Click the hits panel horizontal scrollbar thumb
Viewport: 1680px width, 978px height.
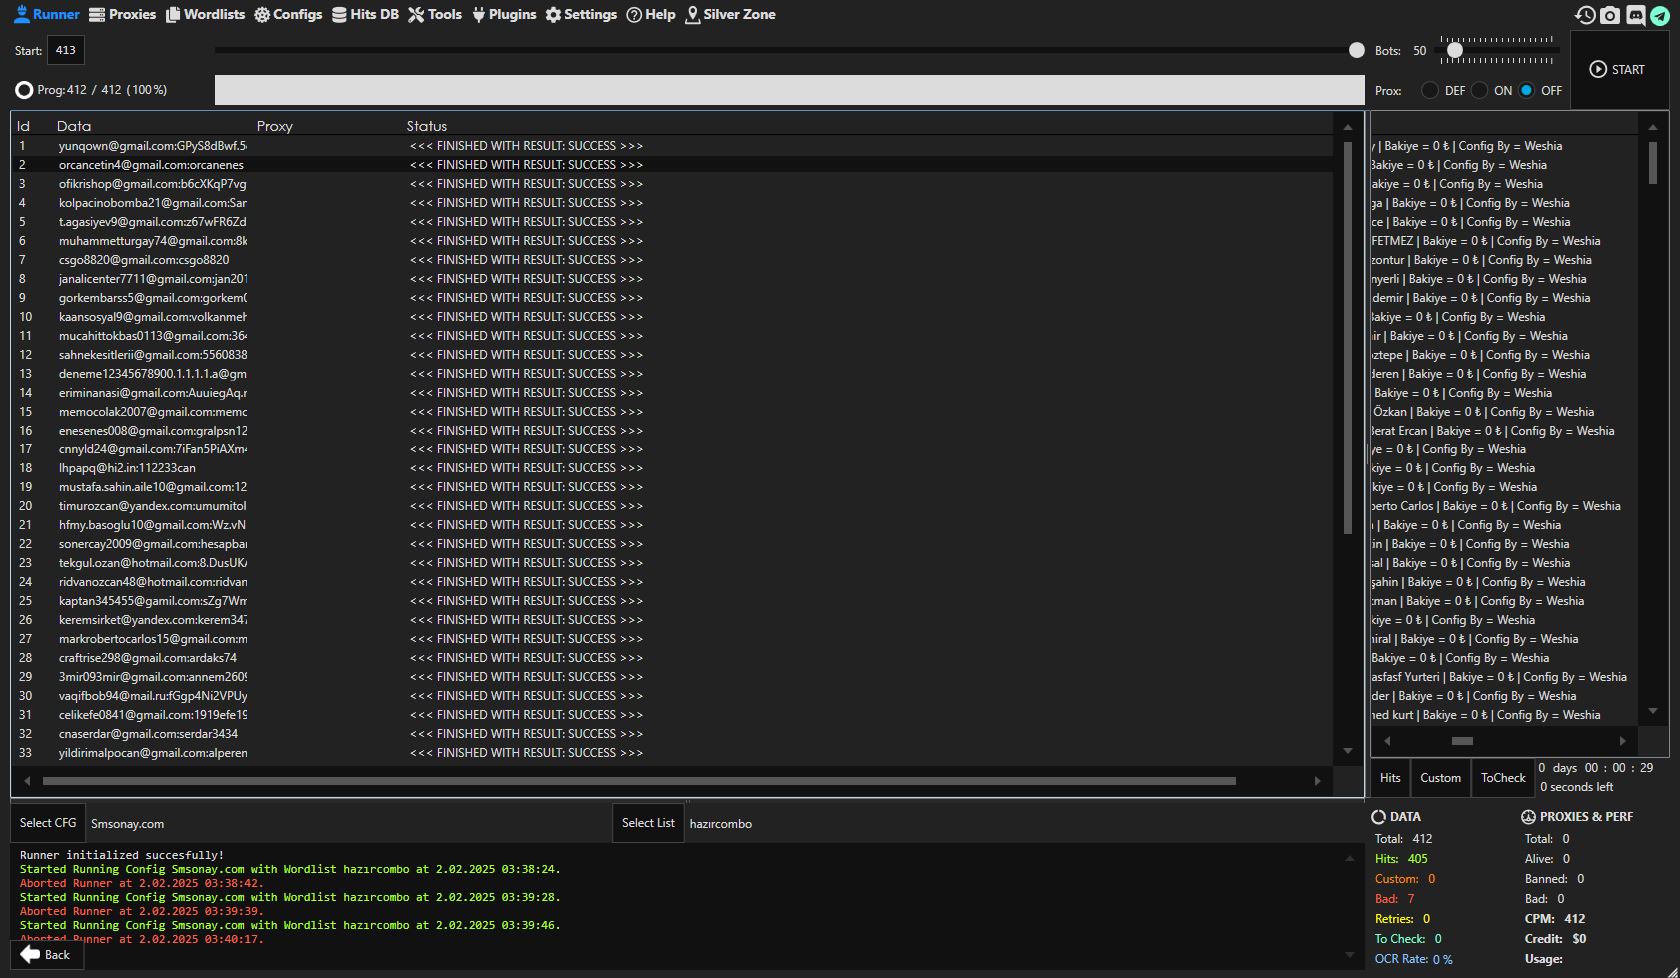tap(1462, 741)
